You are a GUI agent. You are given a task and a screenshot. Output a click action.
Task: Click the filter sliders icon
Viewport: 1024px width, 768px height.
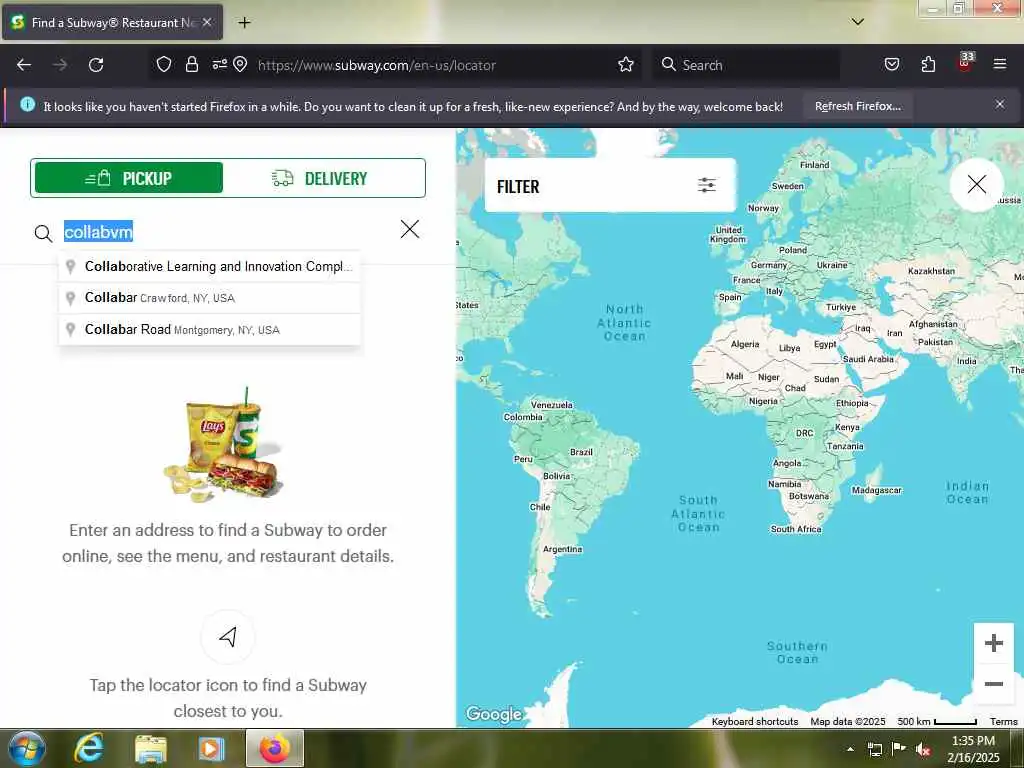pos(707,185)
